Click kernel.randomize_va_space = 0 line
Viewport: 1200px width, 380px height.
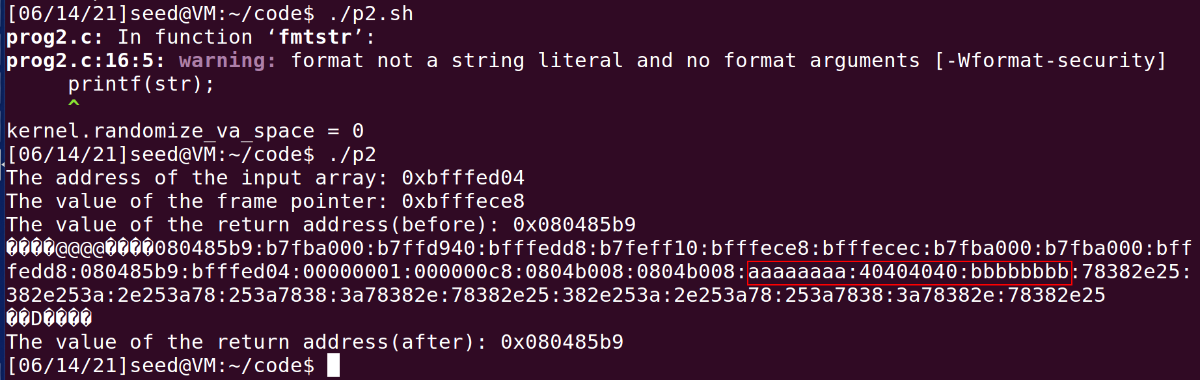pos(184,131)
